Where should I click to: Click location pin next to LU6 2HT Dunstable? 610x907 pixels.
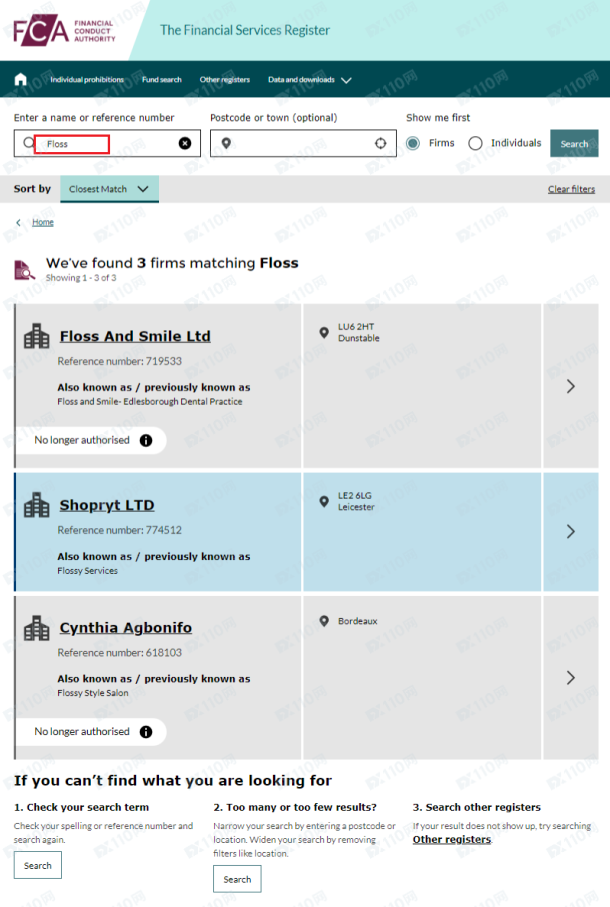point(324,333)
